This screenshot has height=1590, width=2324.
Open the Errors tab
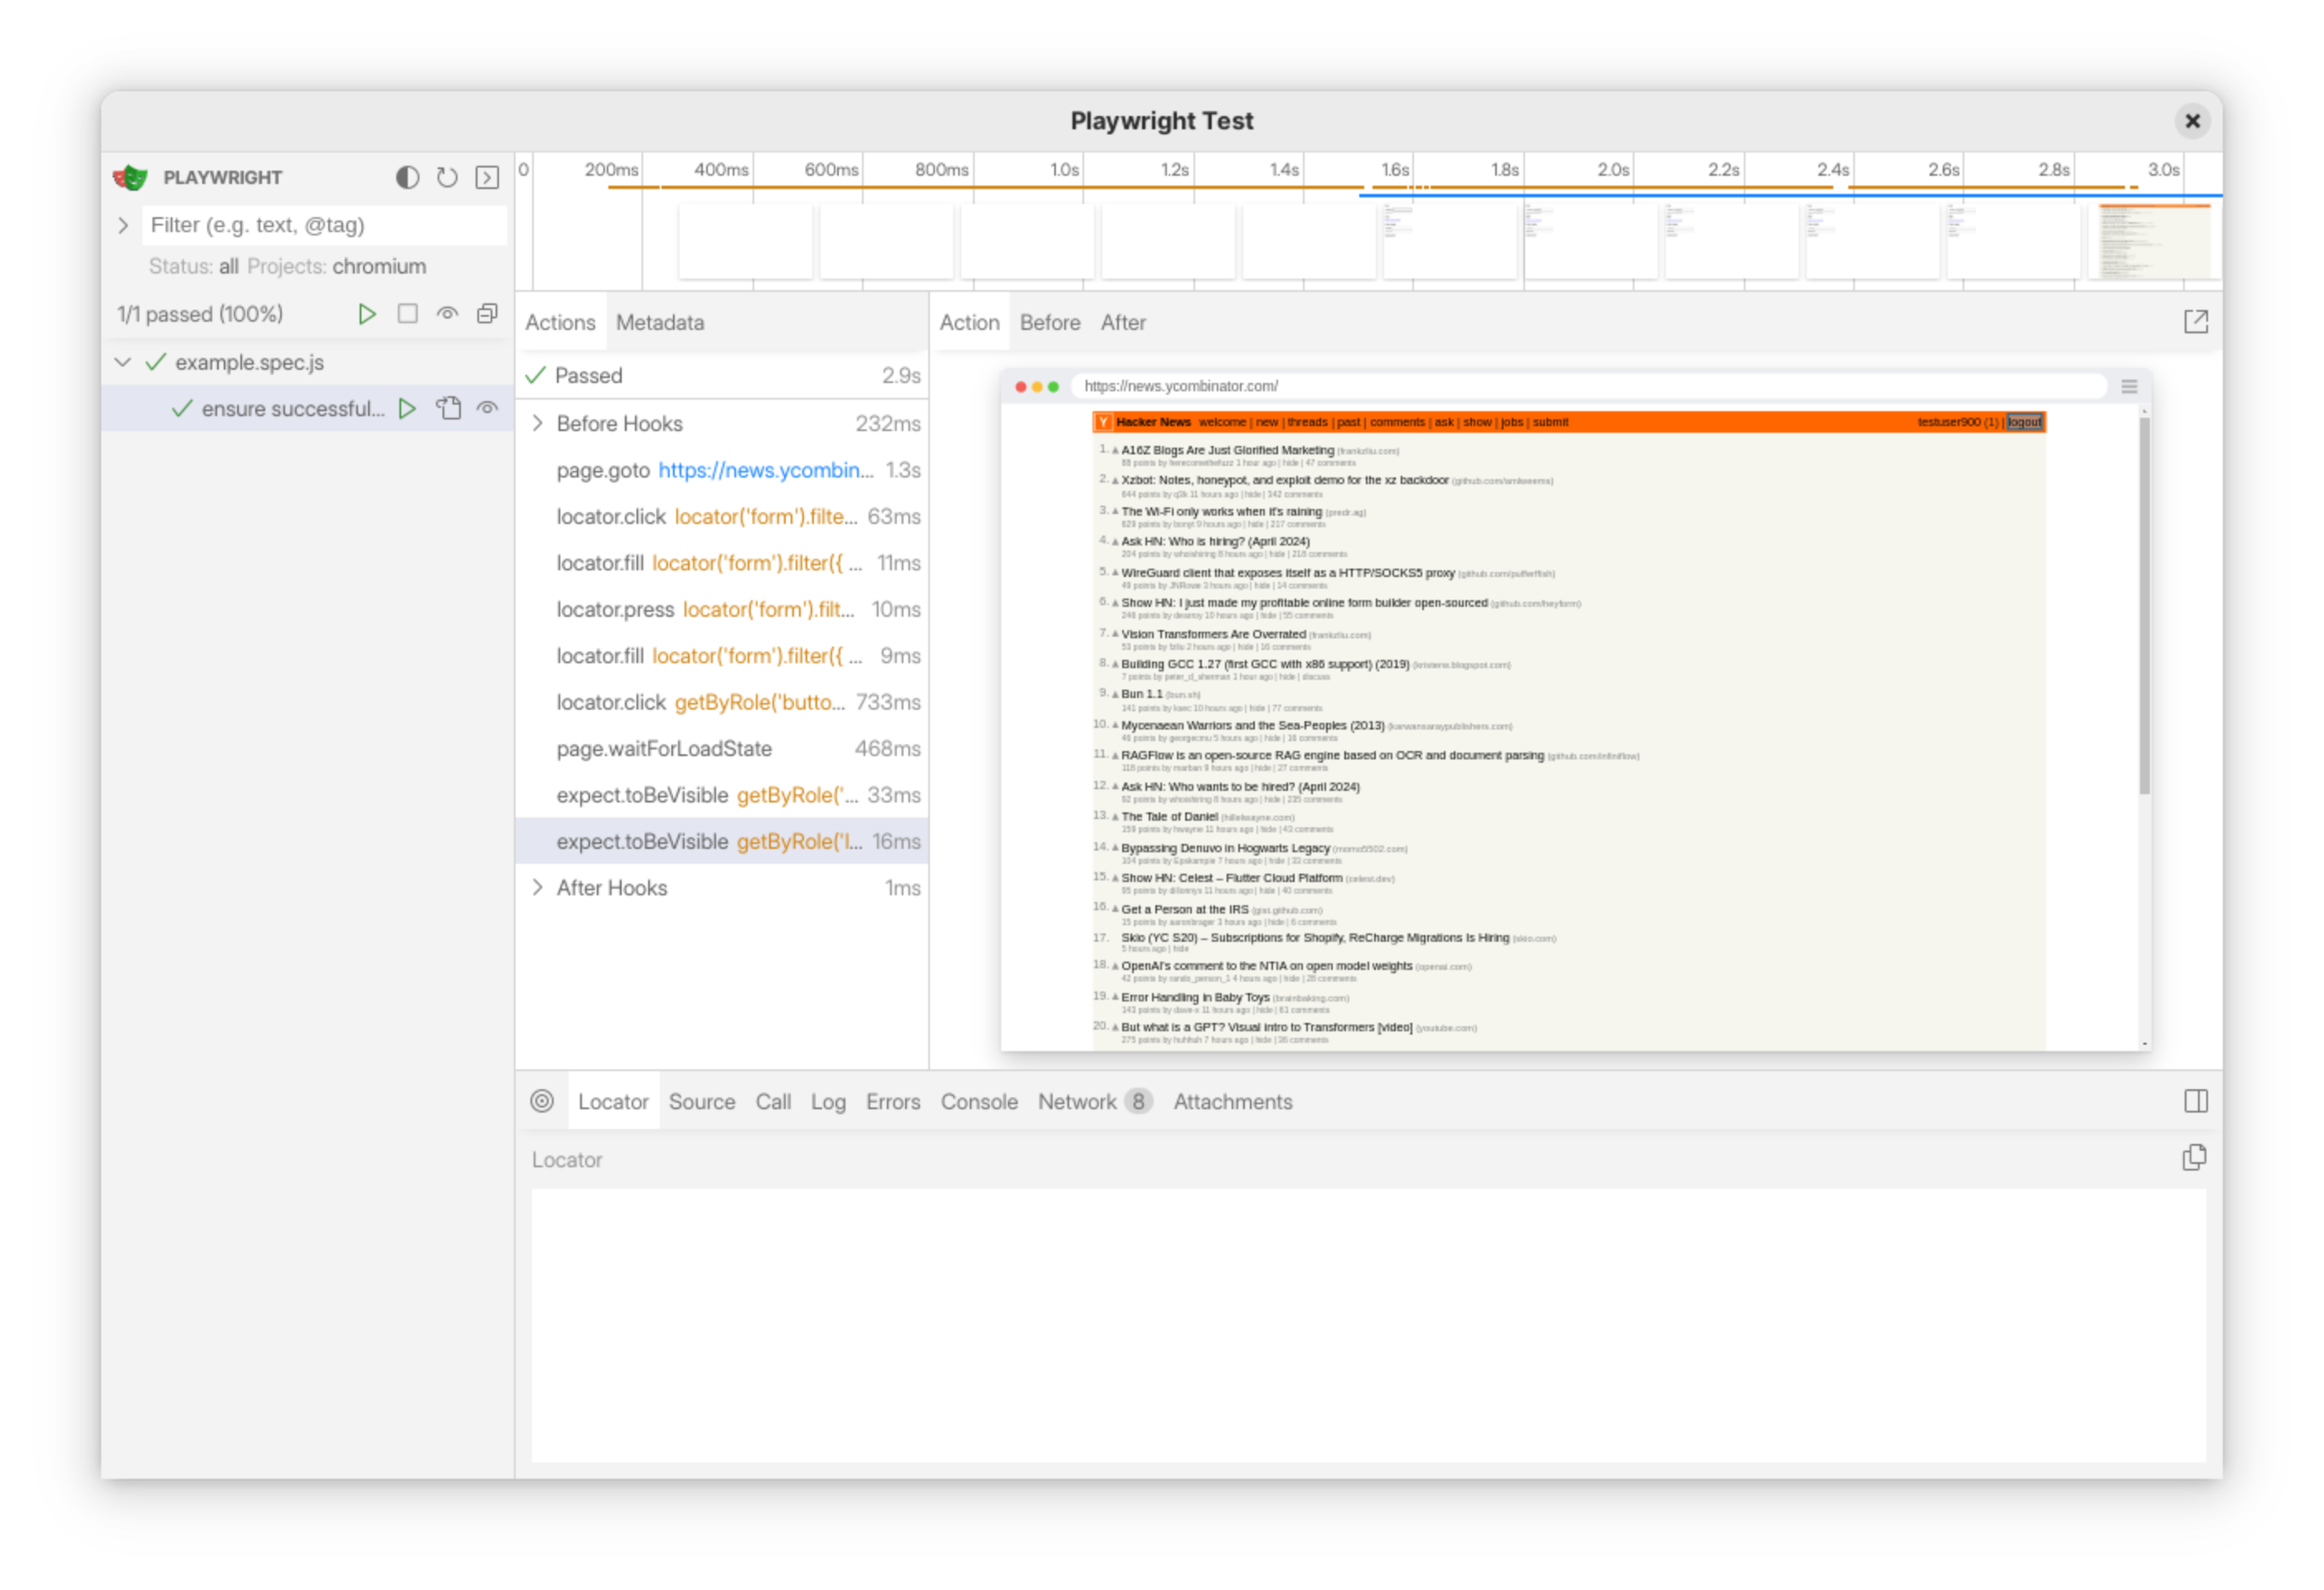coord(893,1101)
